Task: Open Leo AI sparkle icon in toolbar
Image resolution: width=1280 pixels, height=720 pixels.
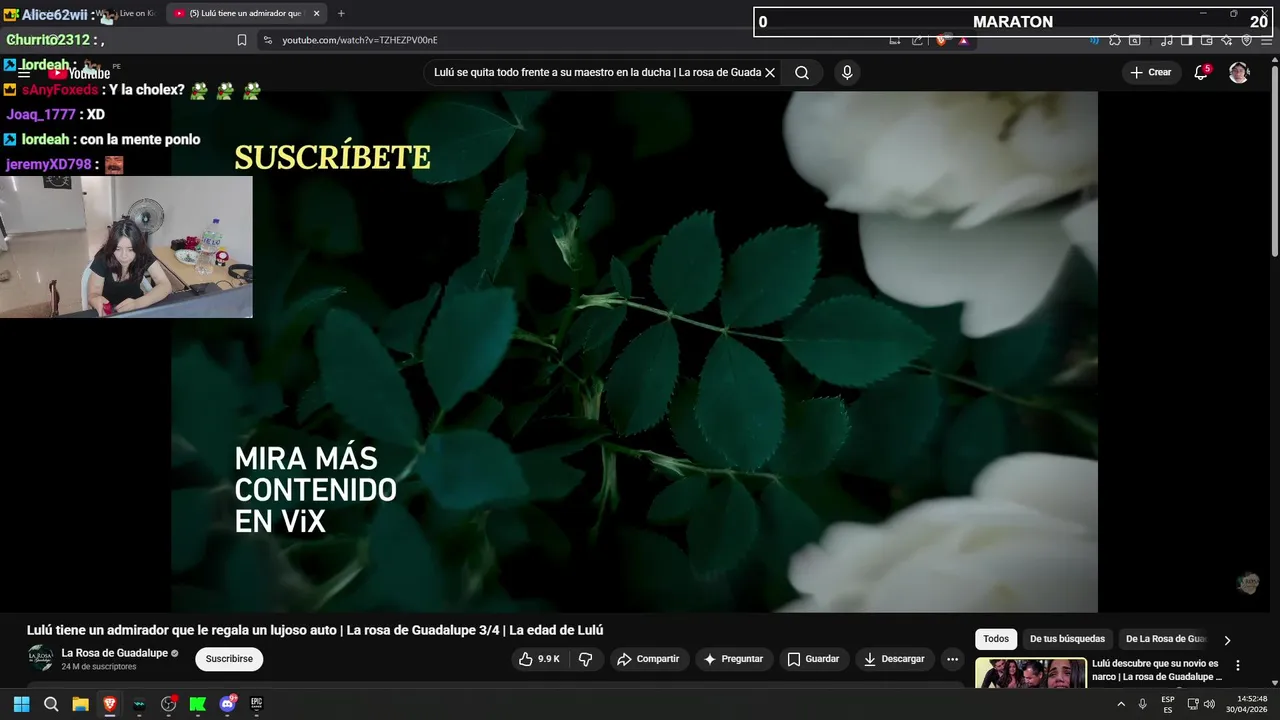Action: pyautogui.click(x=1227, y=40)
